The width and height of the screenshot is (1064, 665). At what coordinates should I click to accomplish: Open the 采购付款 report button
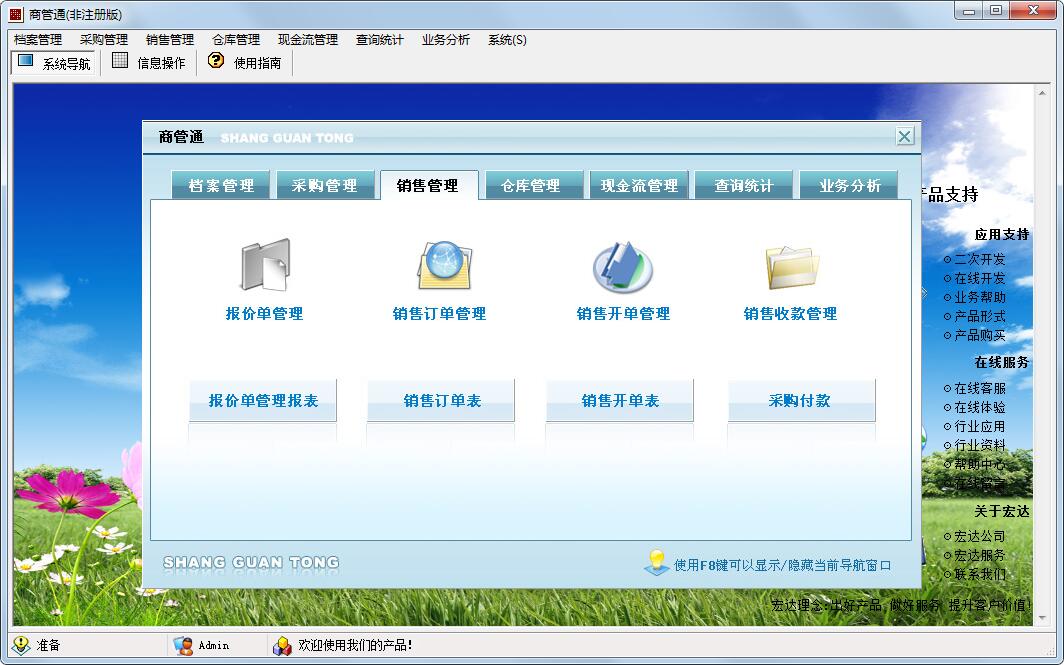800,400
